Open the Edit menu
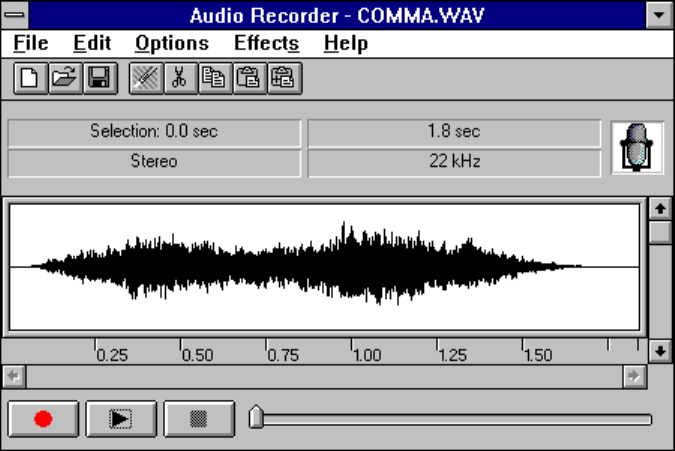675x451 pixels. pyautogui.click(x=92, y=43)
